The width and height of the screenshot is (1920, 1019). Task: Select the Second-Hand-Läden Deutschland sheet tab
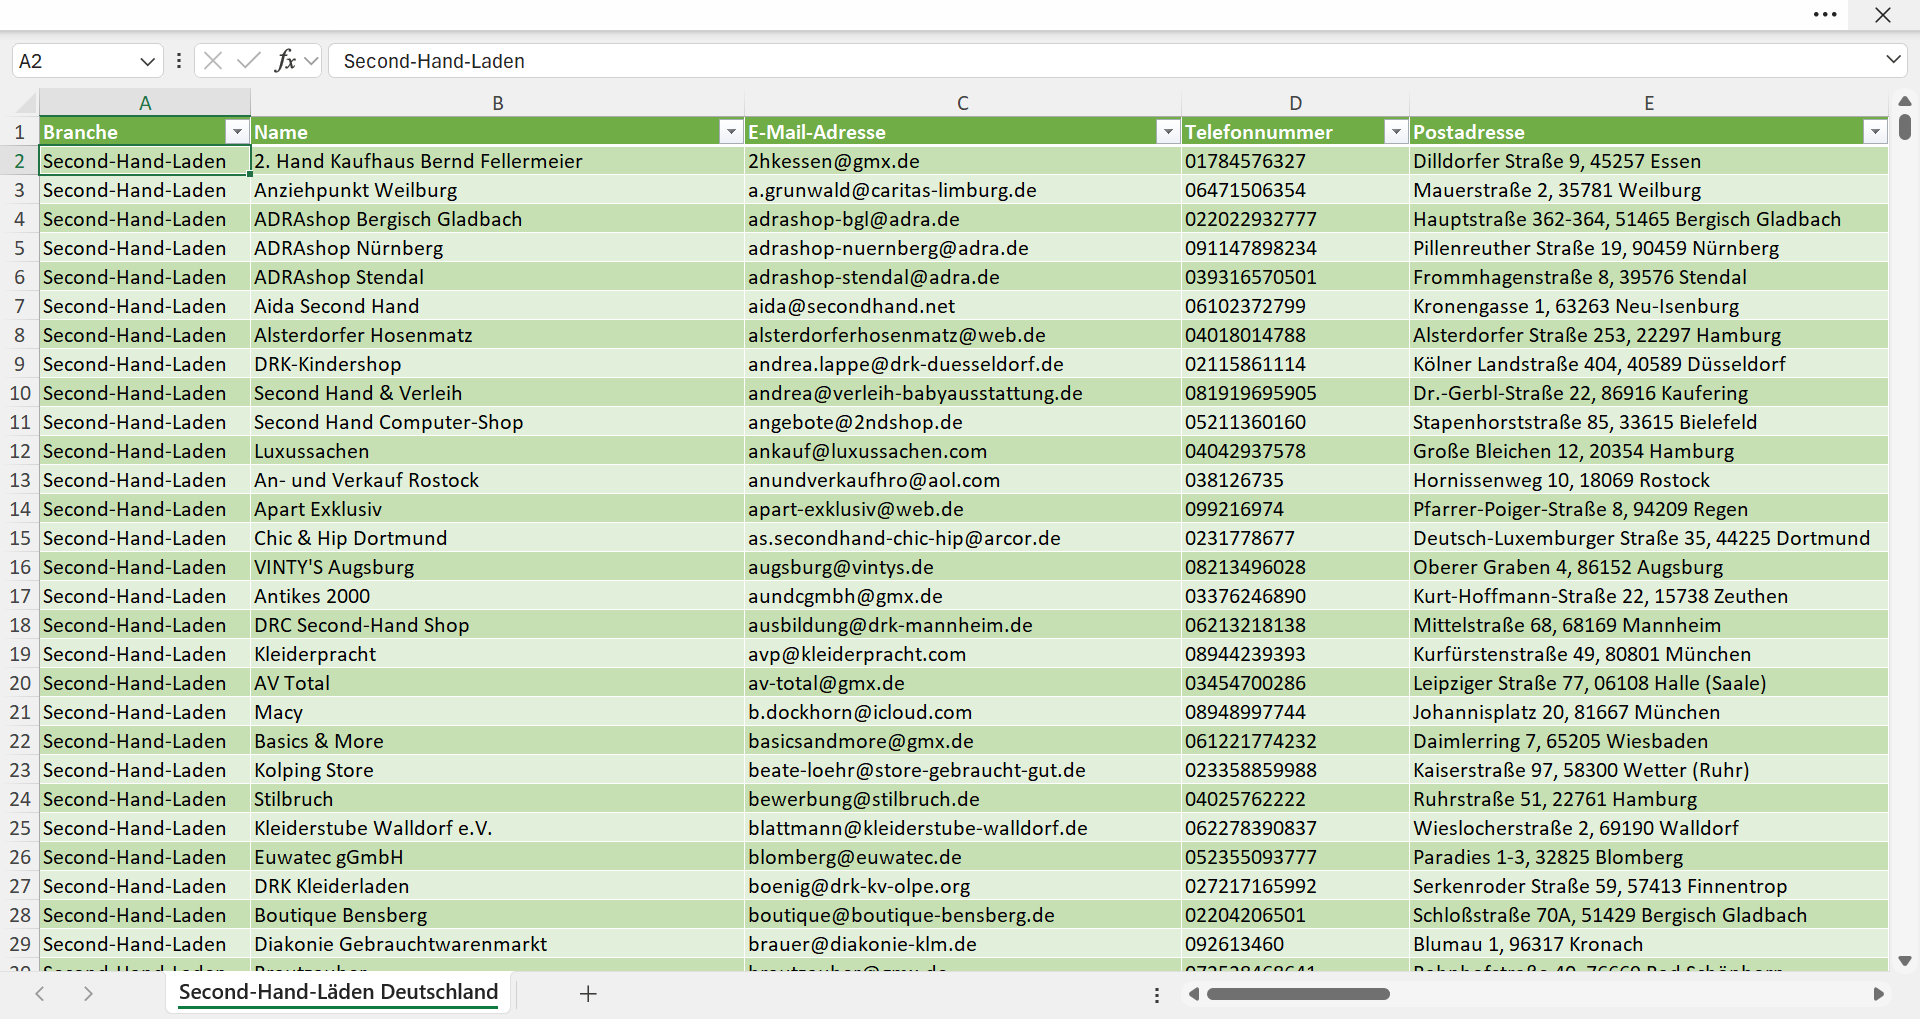pyautogui.click(x=338, y=992)
